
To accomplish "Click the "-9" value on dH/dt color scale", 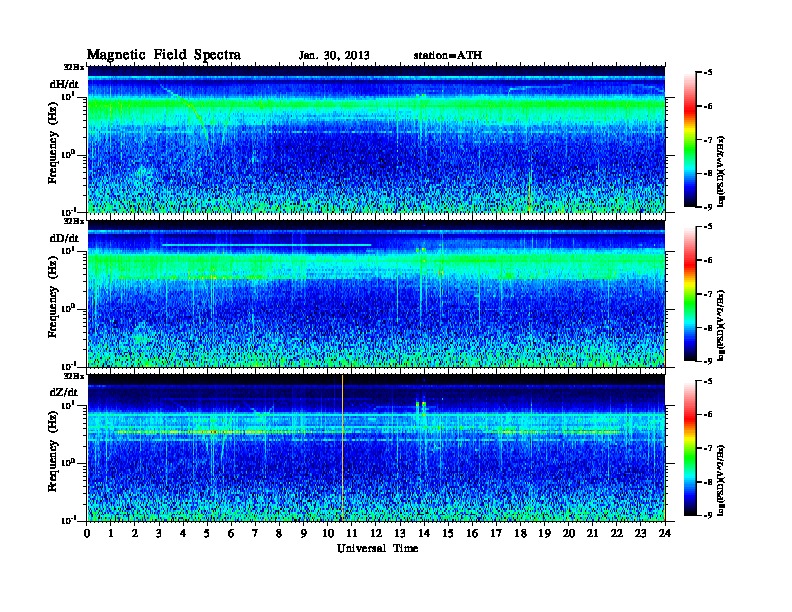I will click(x=708, y=207).
